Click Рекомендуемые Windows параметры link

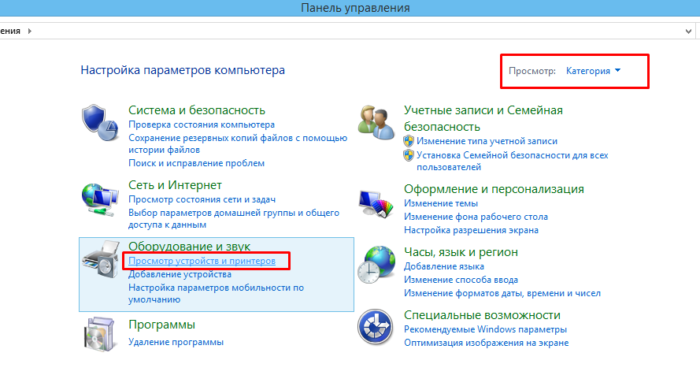(x=485, y=329)
